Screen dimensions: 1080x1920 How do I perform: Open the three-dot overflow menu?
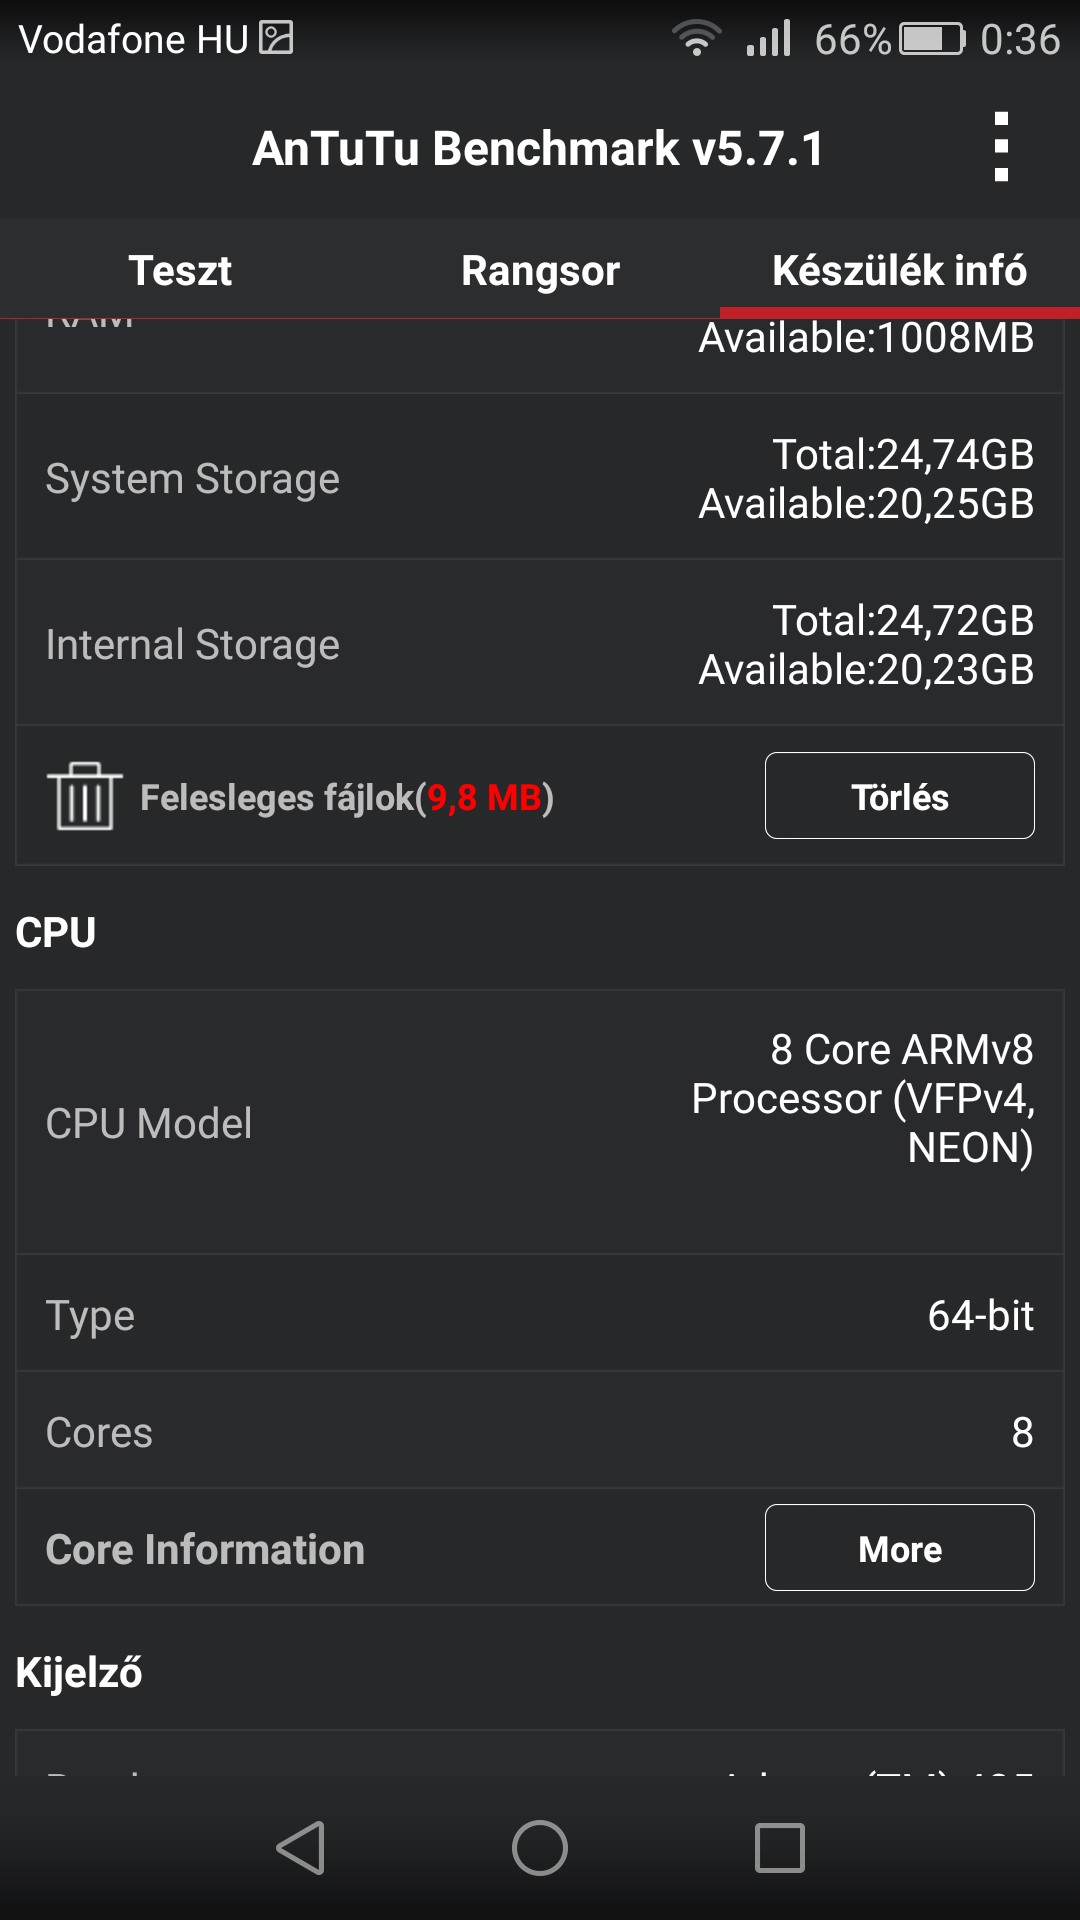coord(1001,147)
